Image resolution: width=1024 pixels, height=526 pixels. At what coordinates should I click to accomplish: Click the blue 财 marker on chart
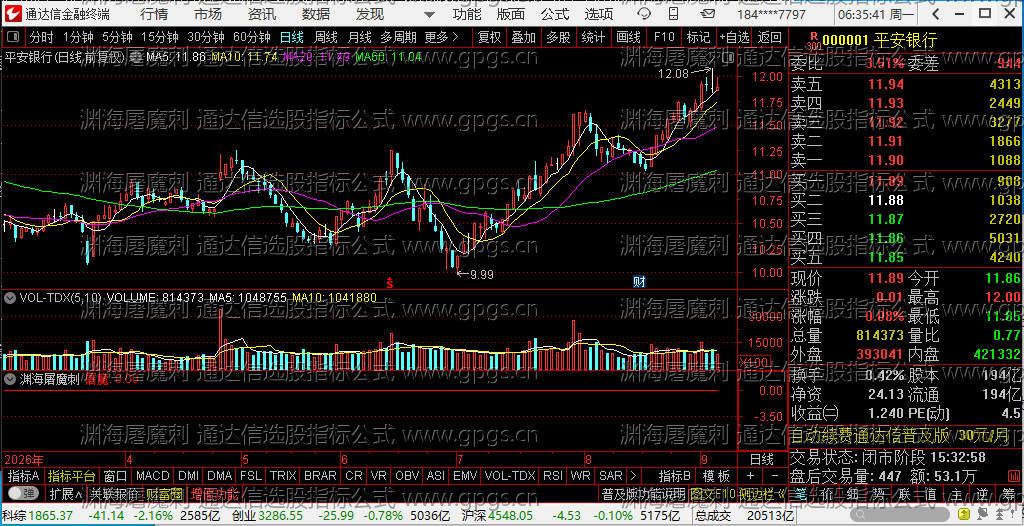point(639,282)
